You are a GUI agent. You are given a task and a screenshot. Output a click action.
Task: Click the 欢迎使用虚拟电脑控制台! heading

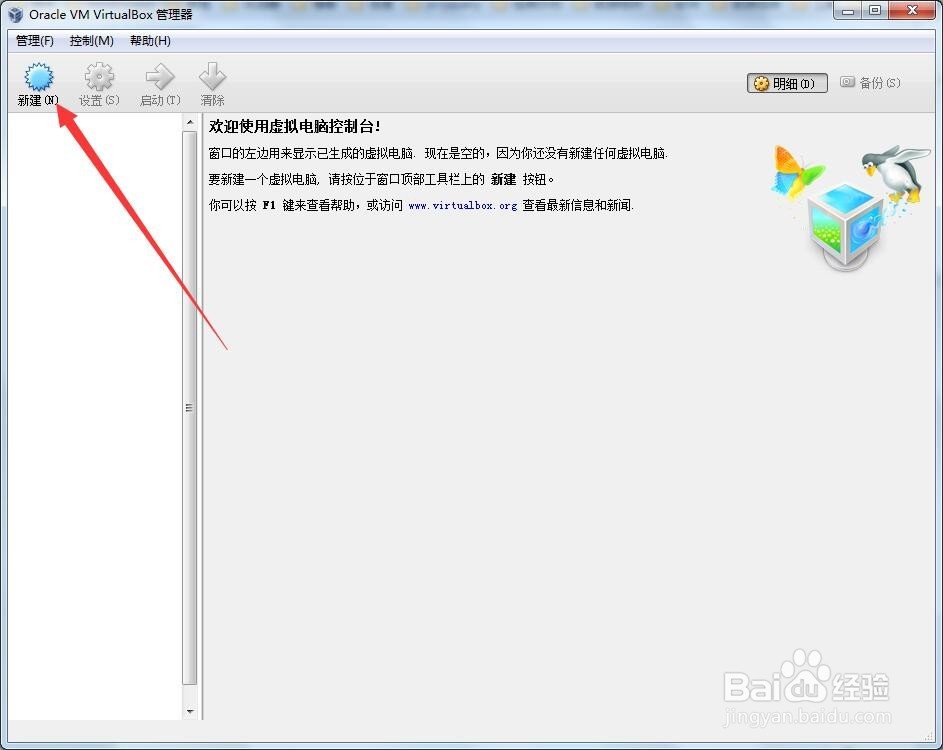[x=295, y=126]
